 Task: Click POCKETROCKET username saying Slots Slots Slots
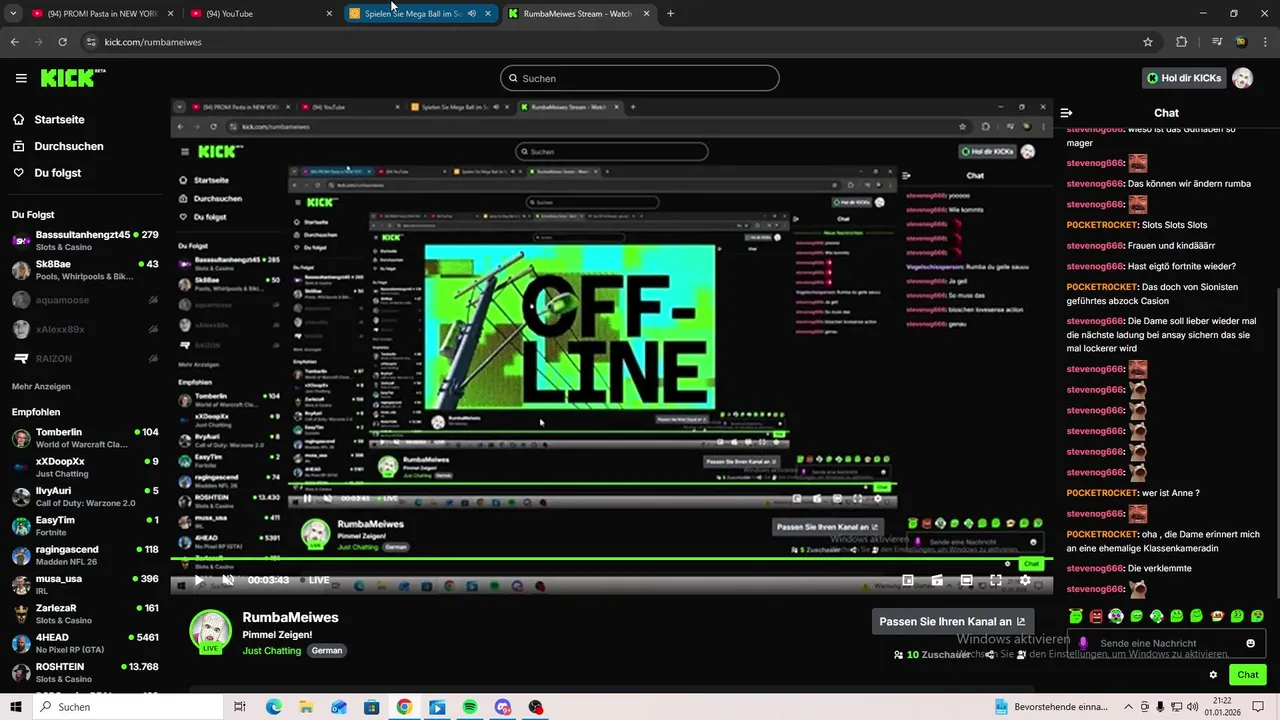[1102, 225]
